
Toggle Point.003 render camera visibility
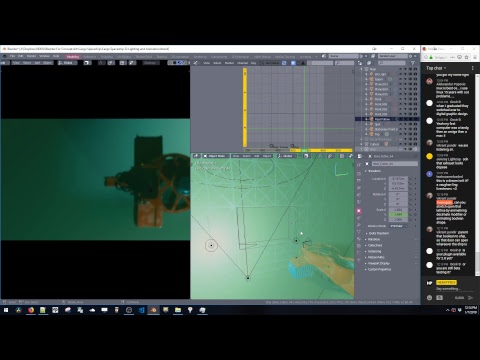tap(415, 84)
